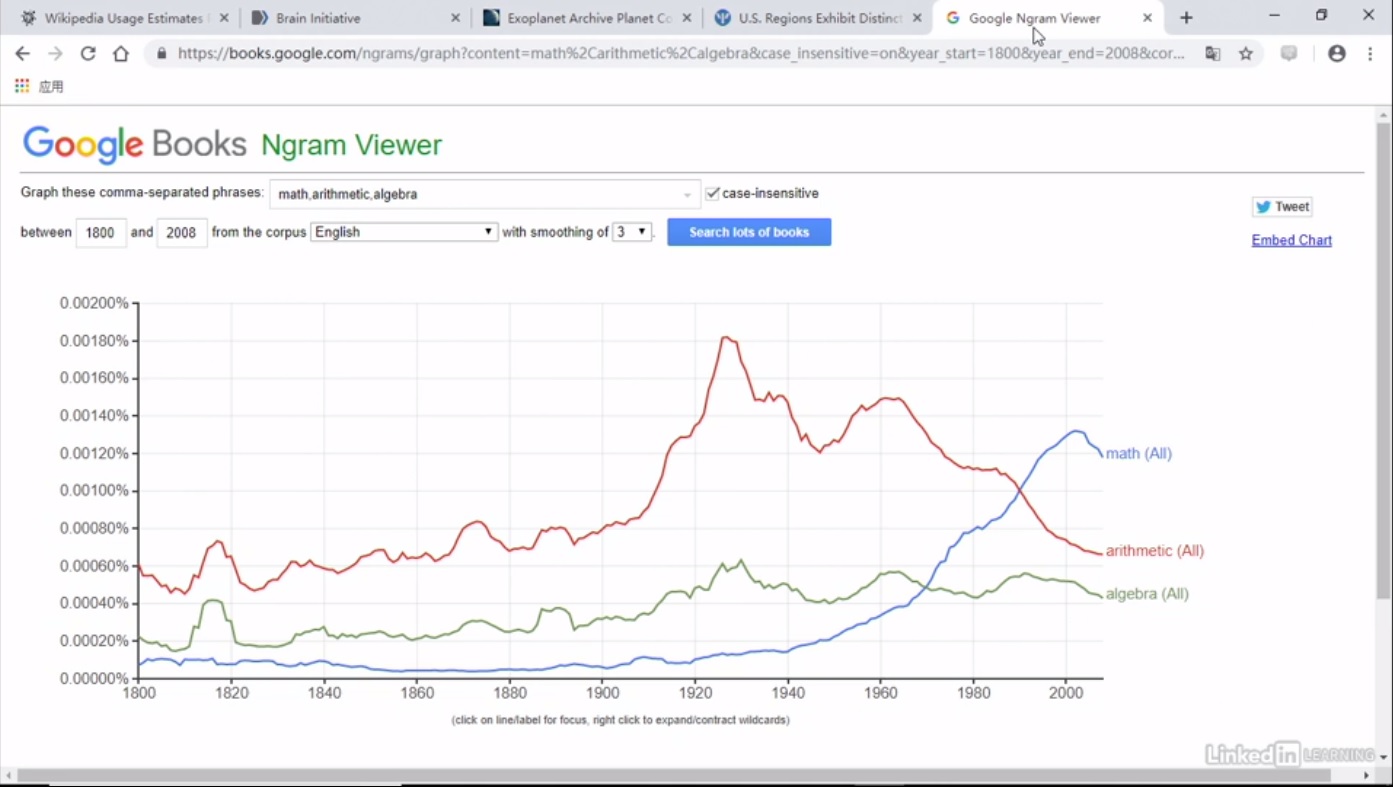
Task: Switch to Exoplanet Archive Planet tab
Action: click(586, 18)
